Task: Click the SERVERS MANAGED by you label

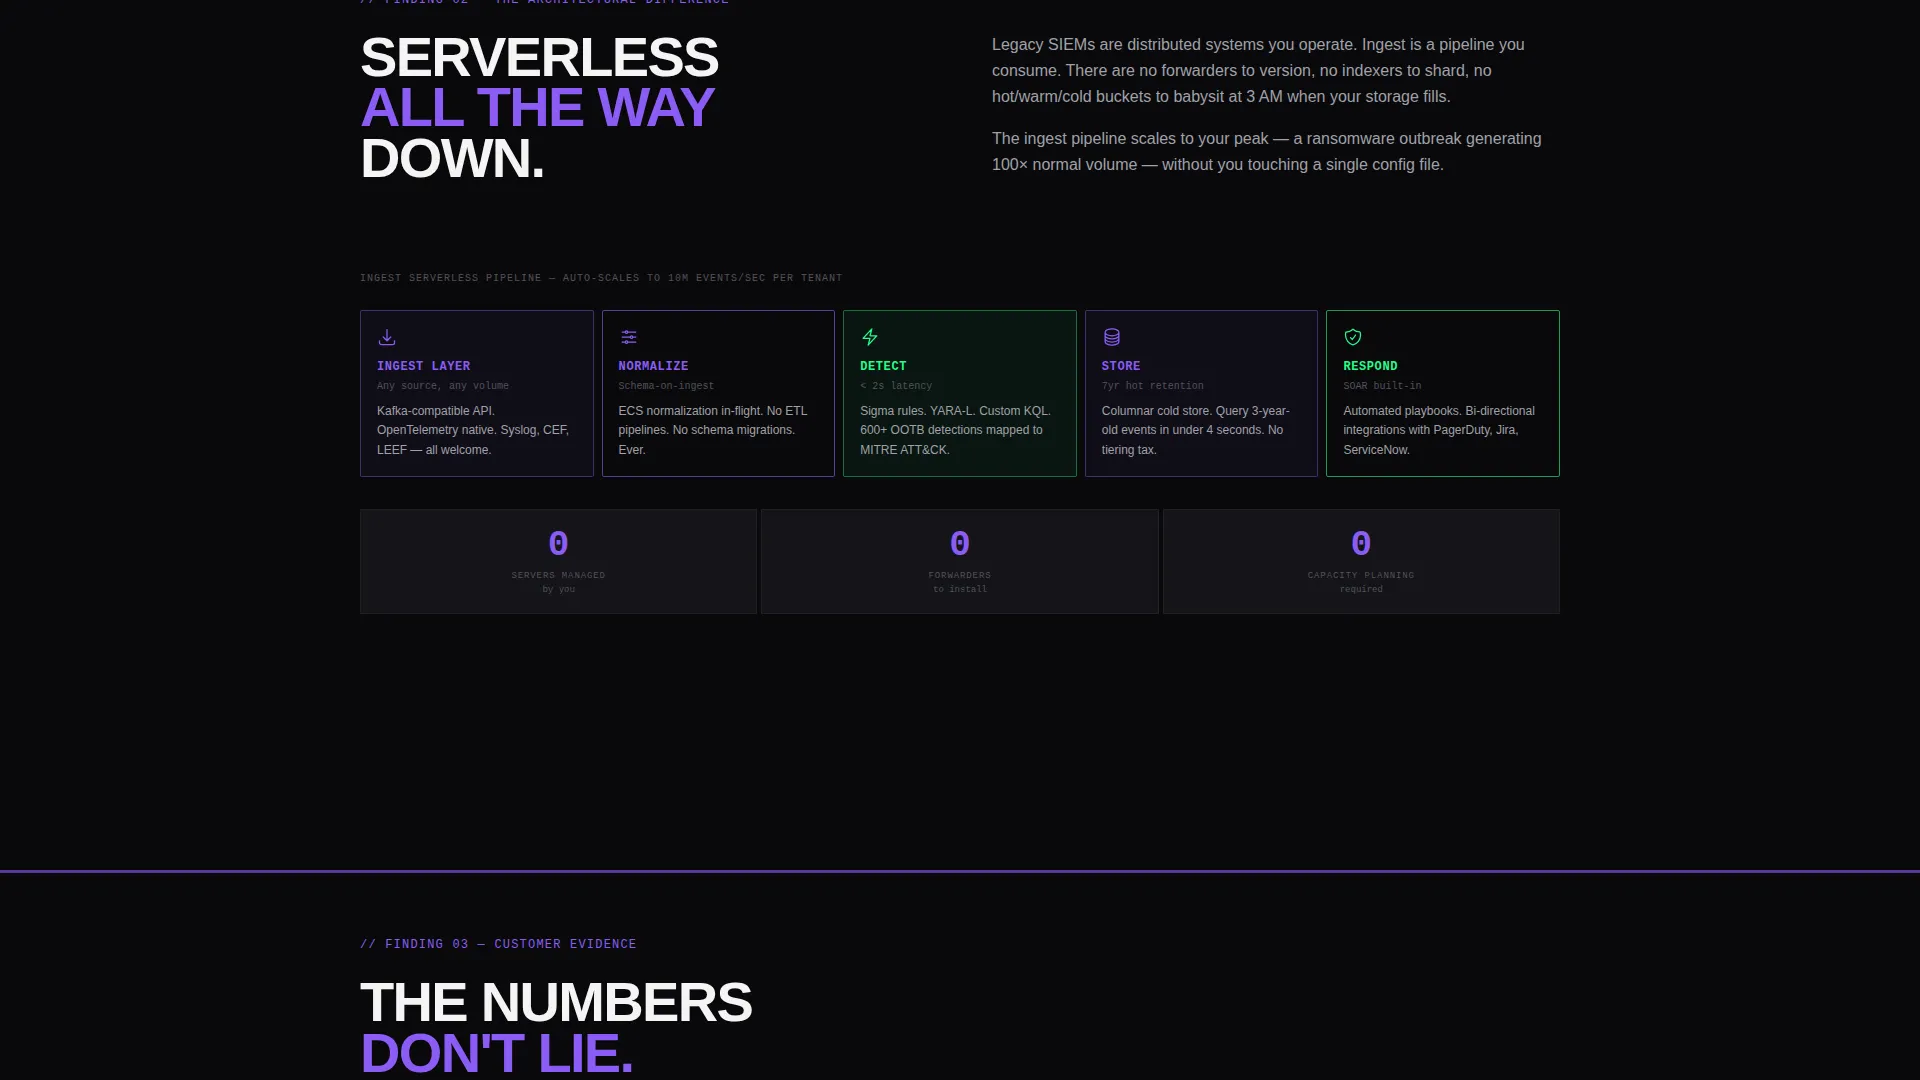Action: (558, 582)
